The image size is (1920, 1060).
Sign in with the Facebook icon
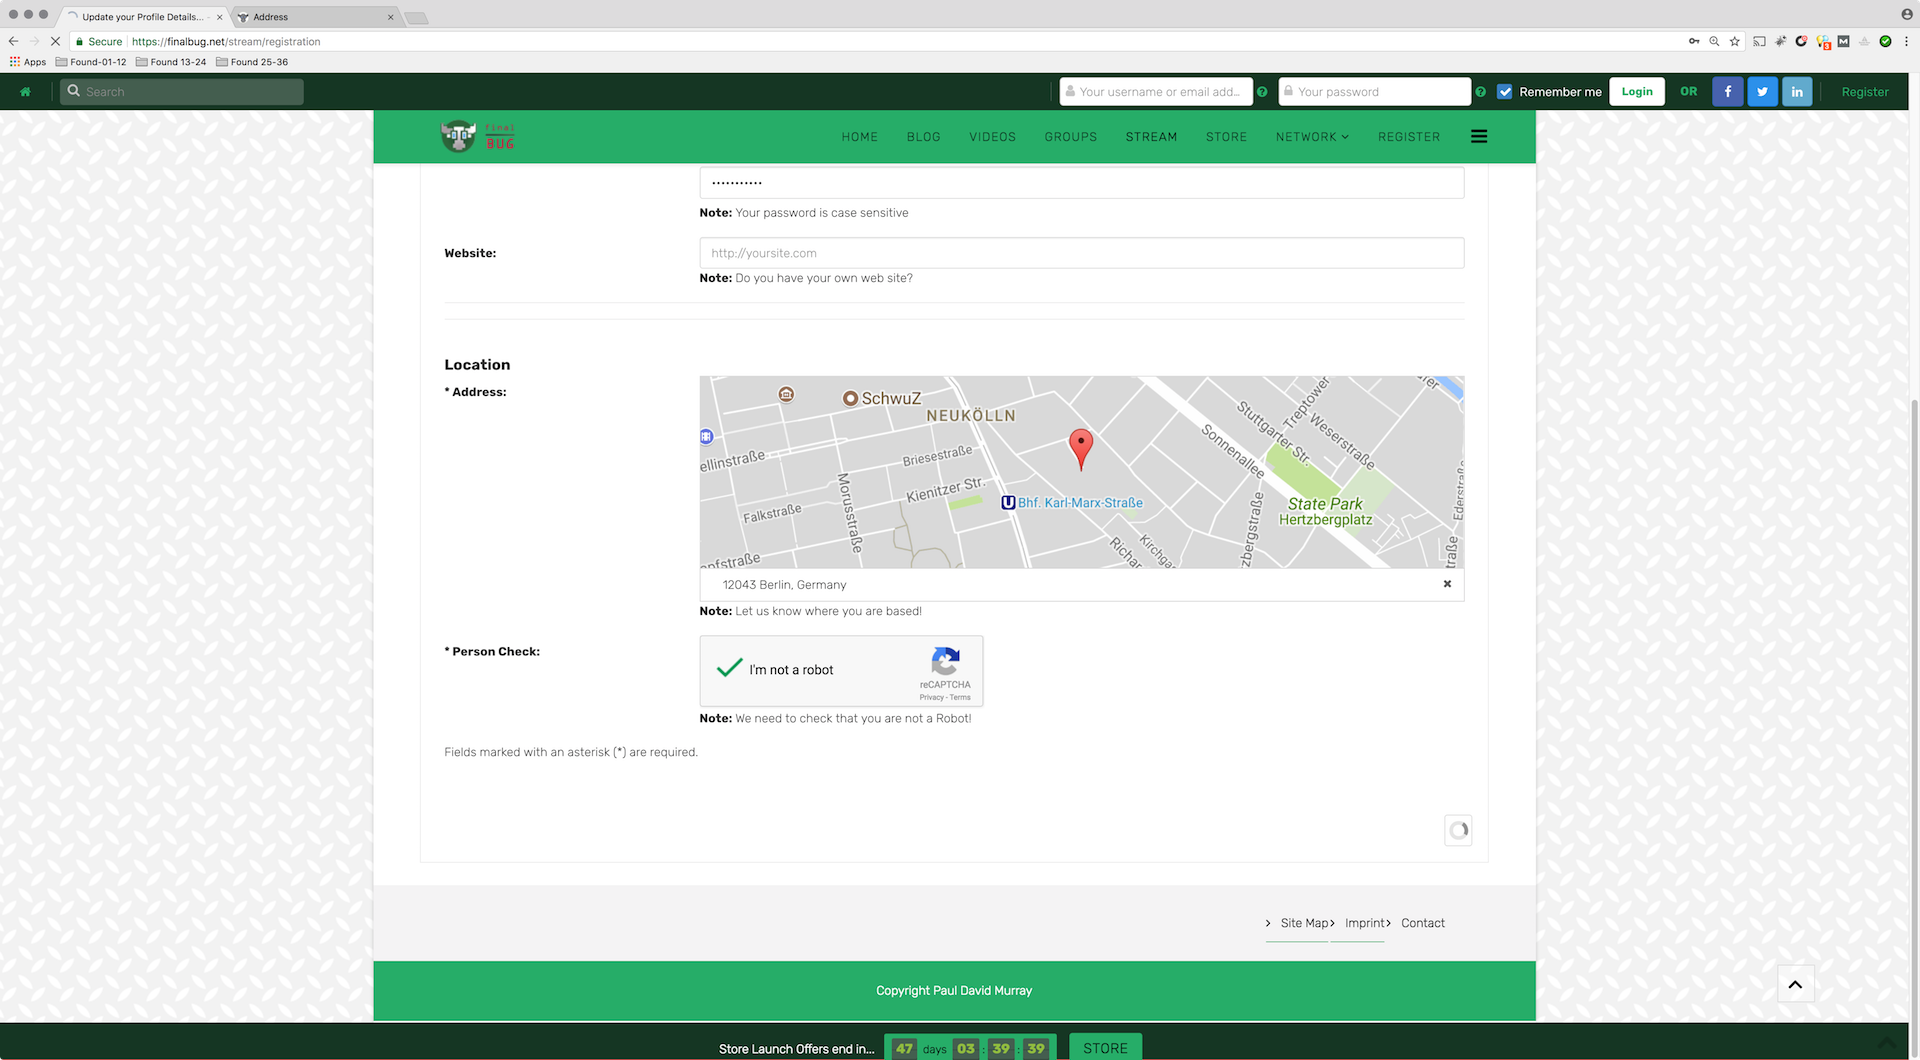(1727, 92)
